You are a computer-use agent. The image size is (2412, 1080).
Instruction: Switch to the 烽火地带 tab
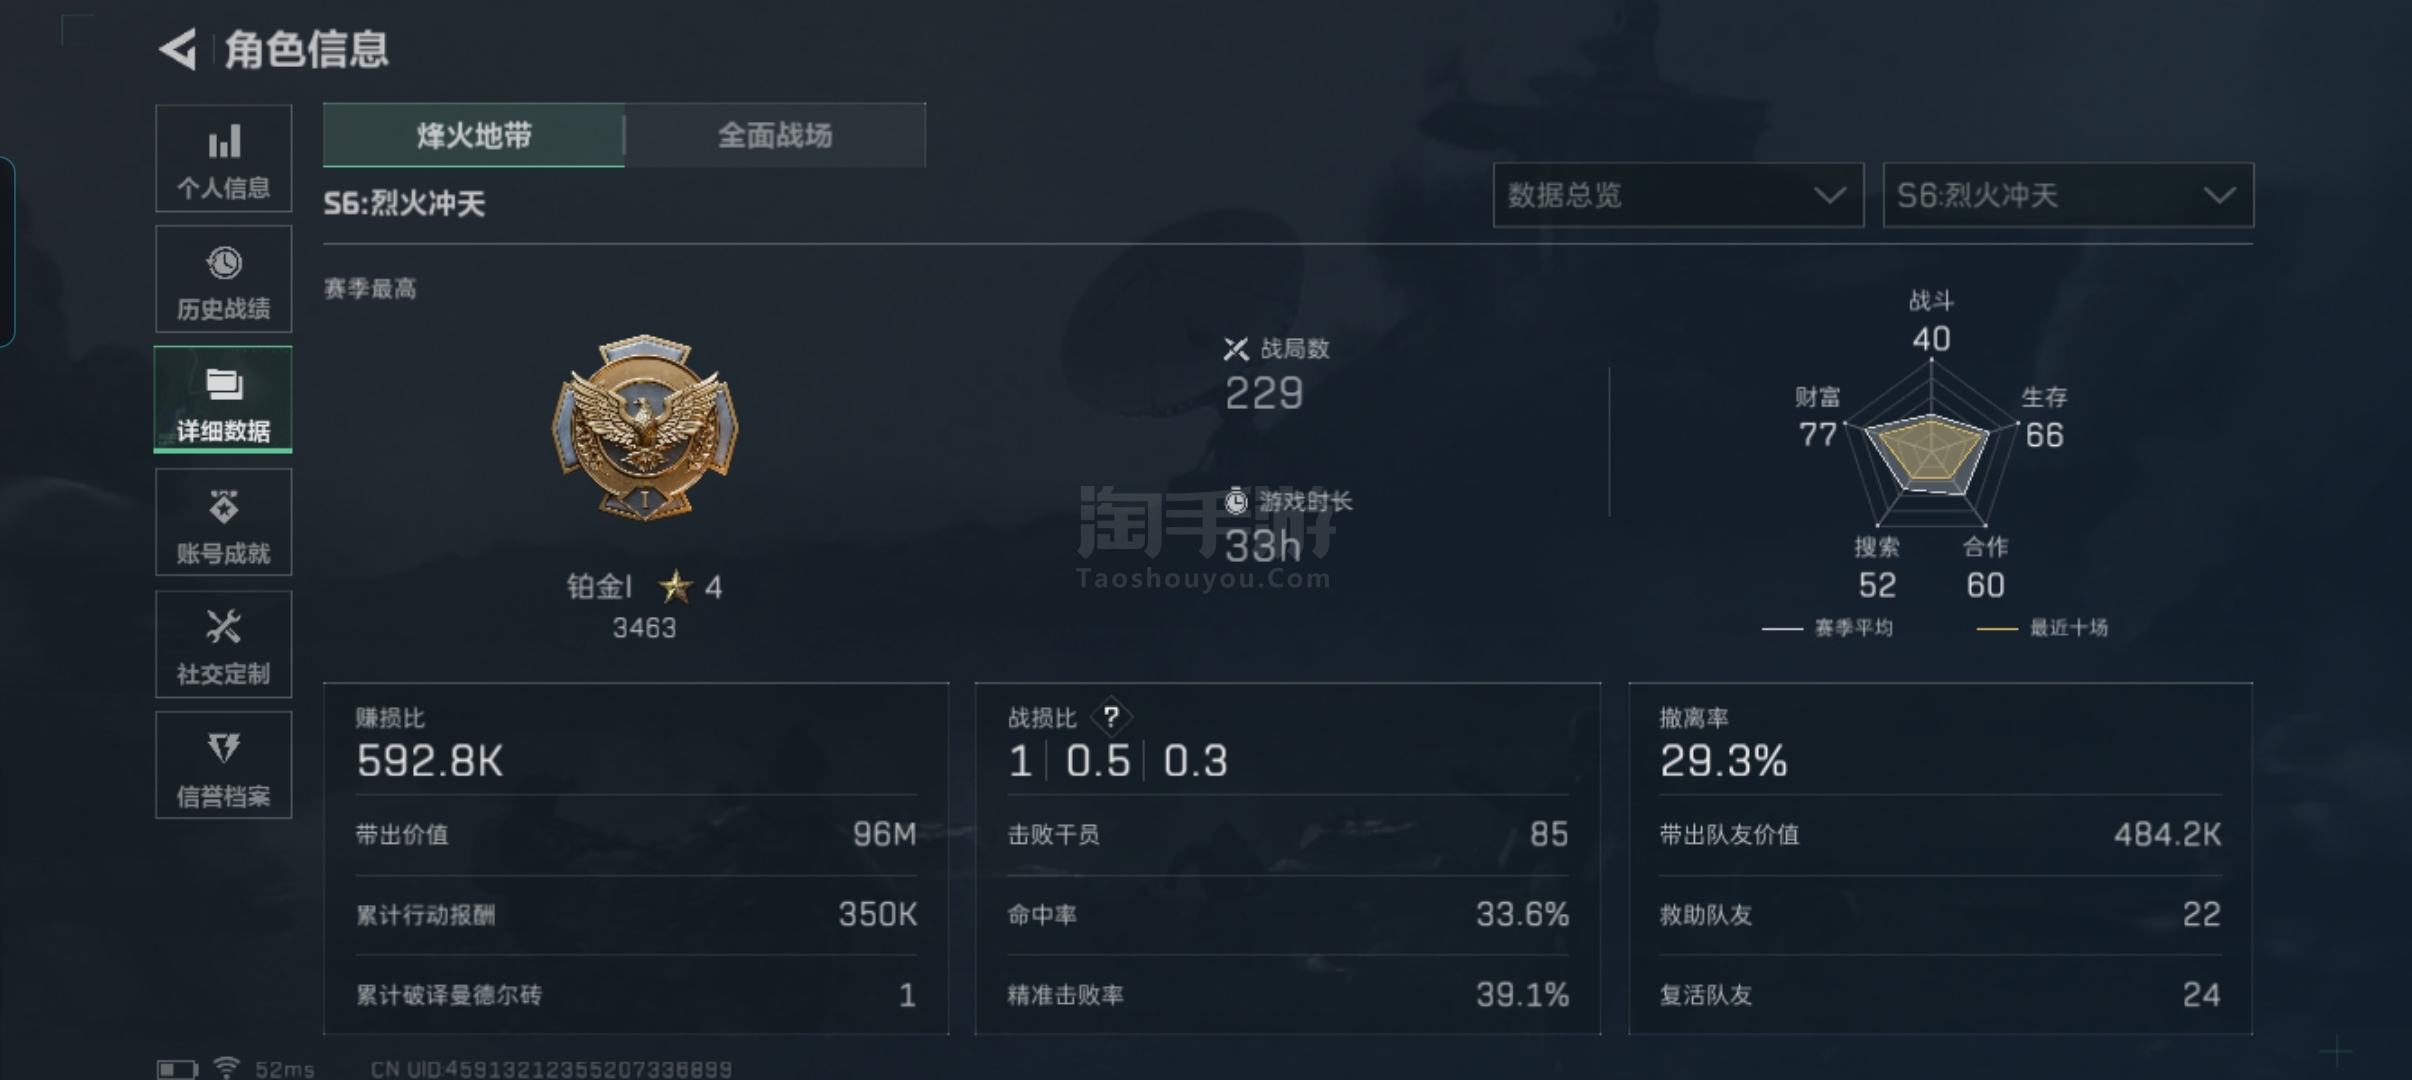[x=474, y=135]
